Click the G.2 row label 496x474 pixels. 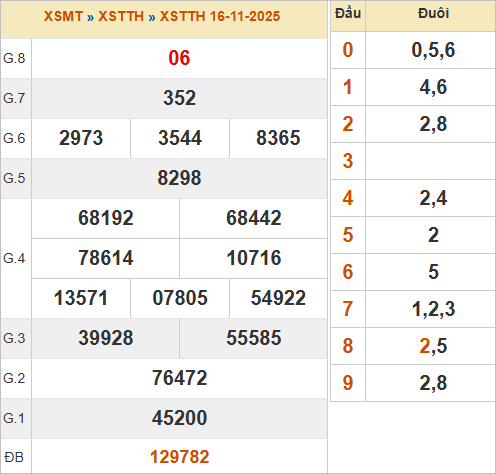[x=14, y=378]
